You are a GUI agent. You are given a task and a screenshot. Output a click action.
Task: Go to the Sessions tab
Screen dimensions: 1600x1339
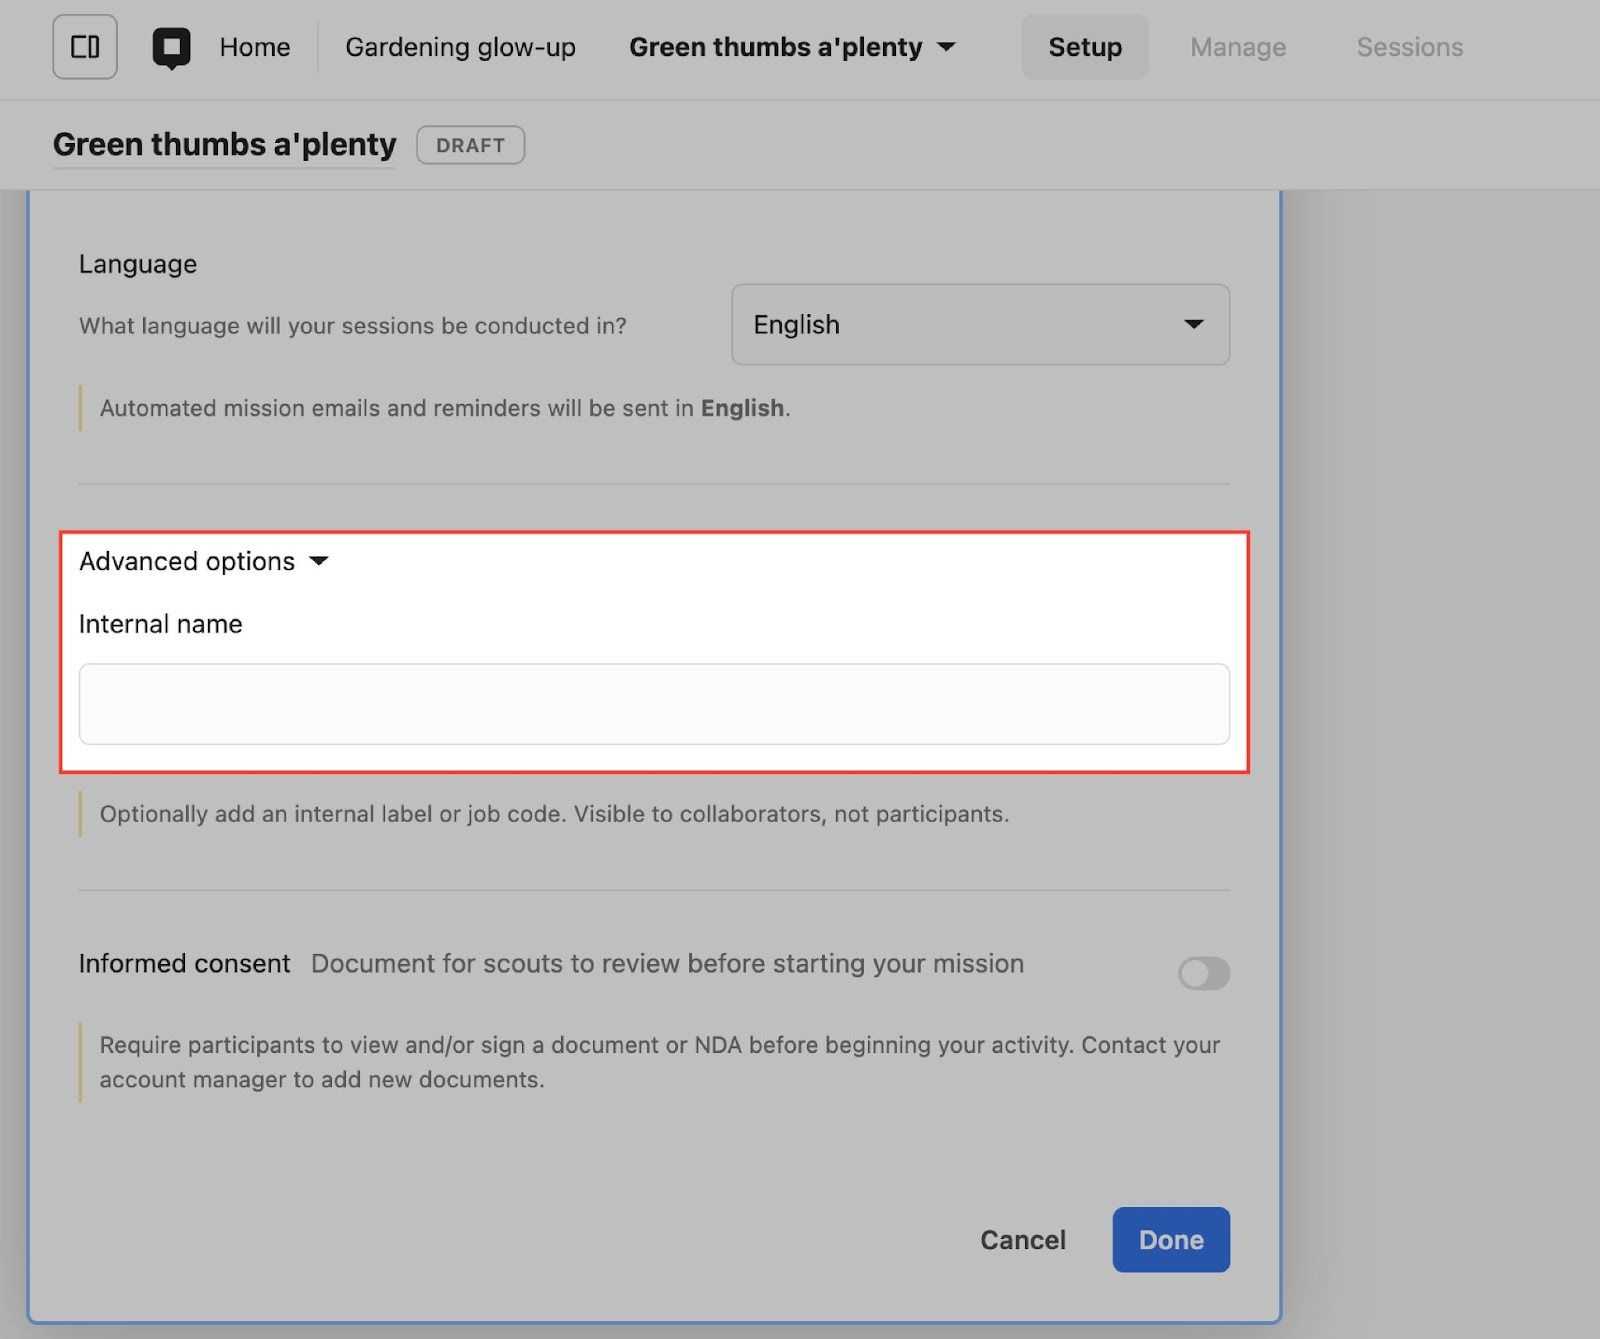click(1409, 47)
